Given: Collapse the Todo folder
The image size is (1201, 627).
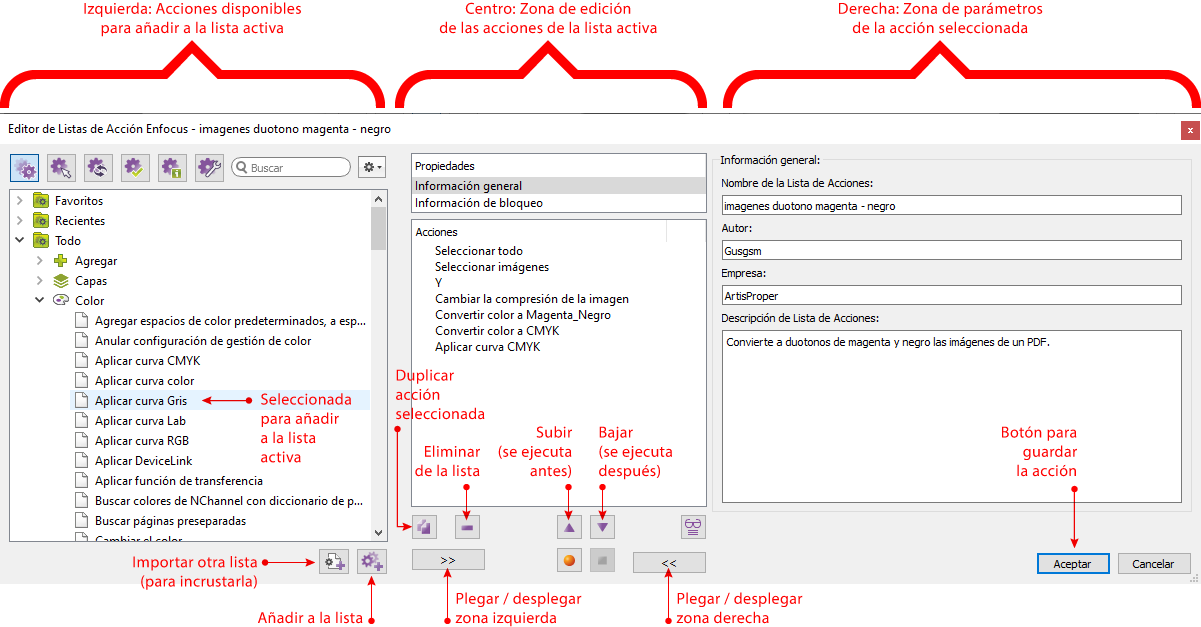Looking at the screenshot, I should [19, 241].
